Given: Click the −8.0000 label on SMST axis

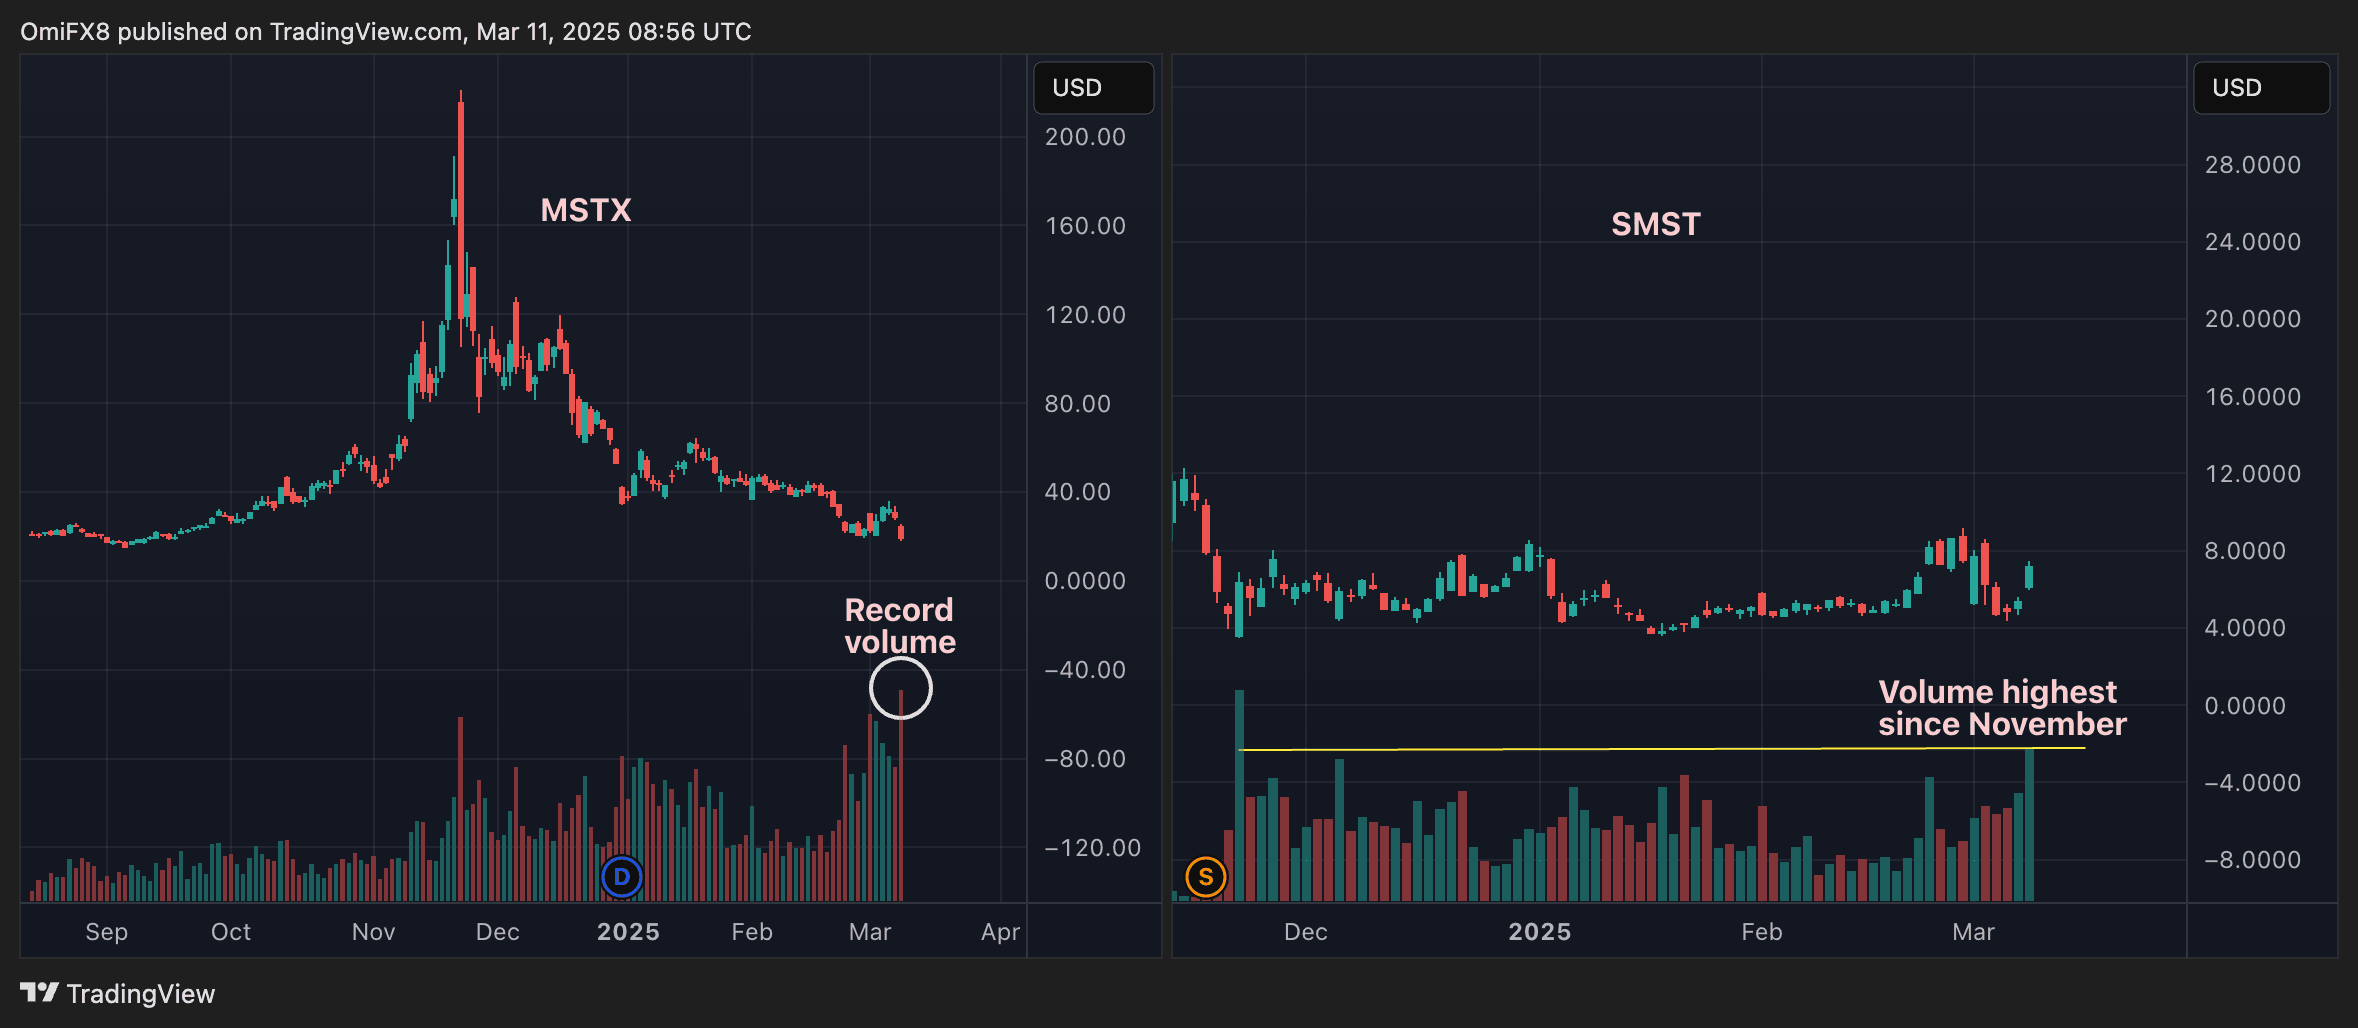Looking at the screenshot, I should 2253,860.
